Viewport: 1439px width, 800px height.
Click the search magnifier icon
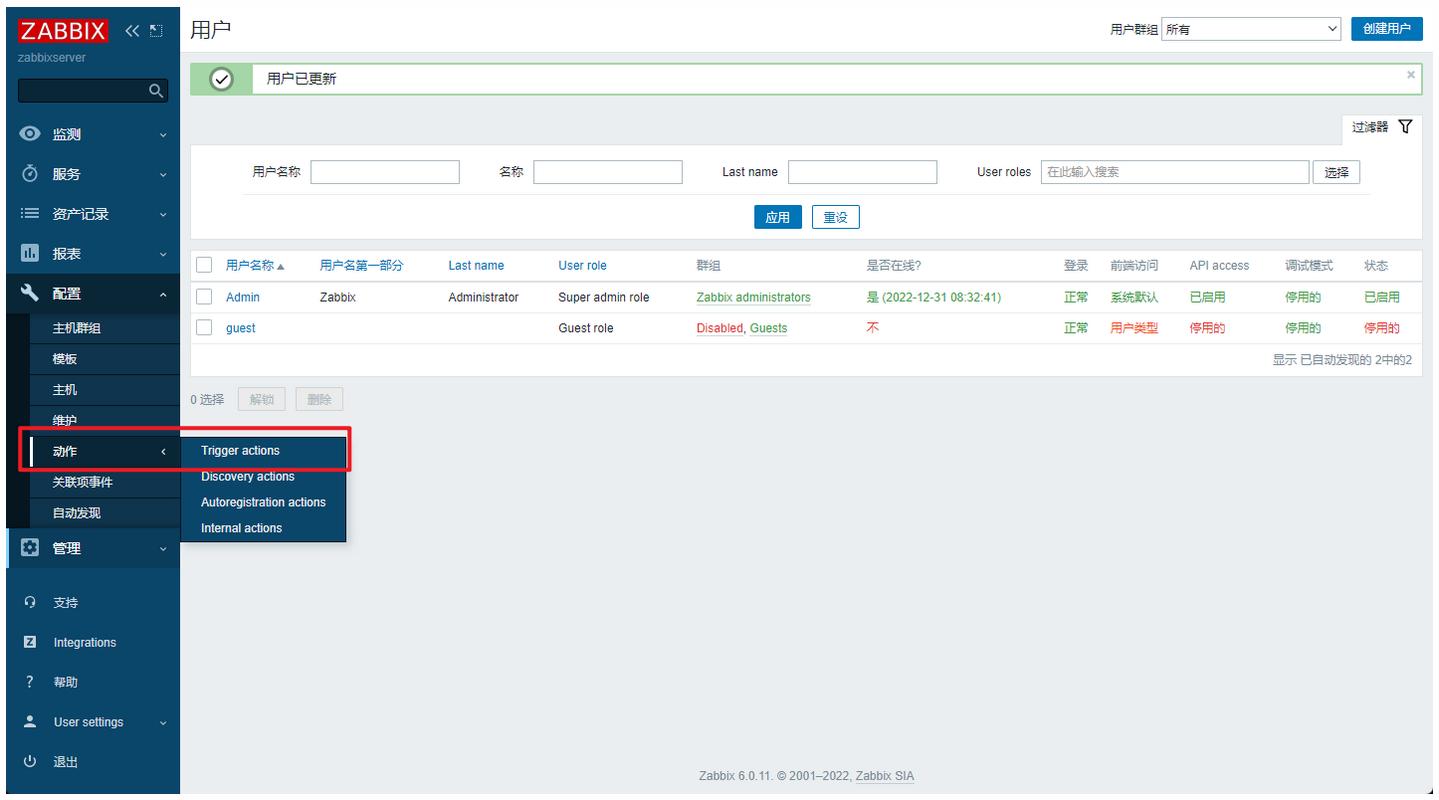(x=155, y=91)
